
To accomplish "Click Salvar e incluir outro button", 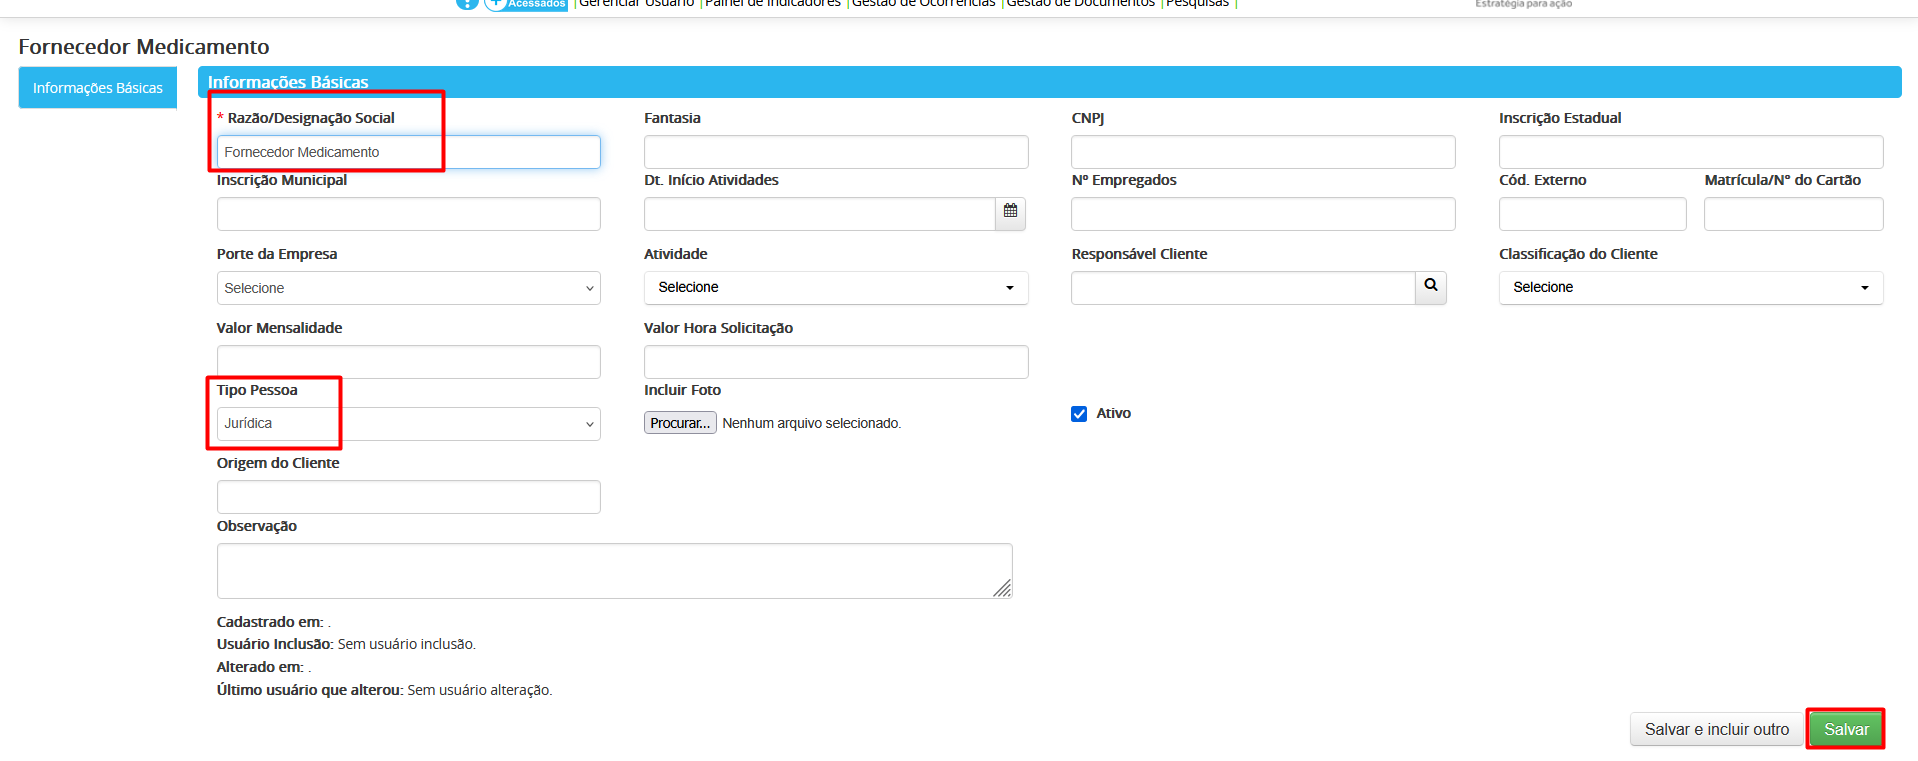I will pos(1716,729).
